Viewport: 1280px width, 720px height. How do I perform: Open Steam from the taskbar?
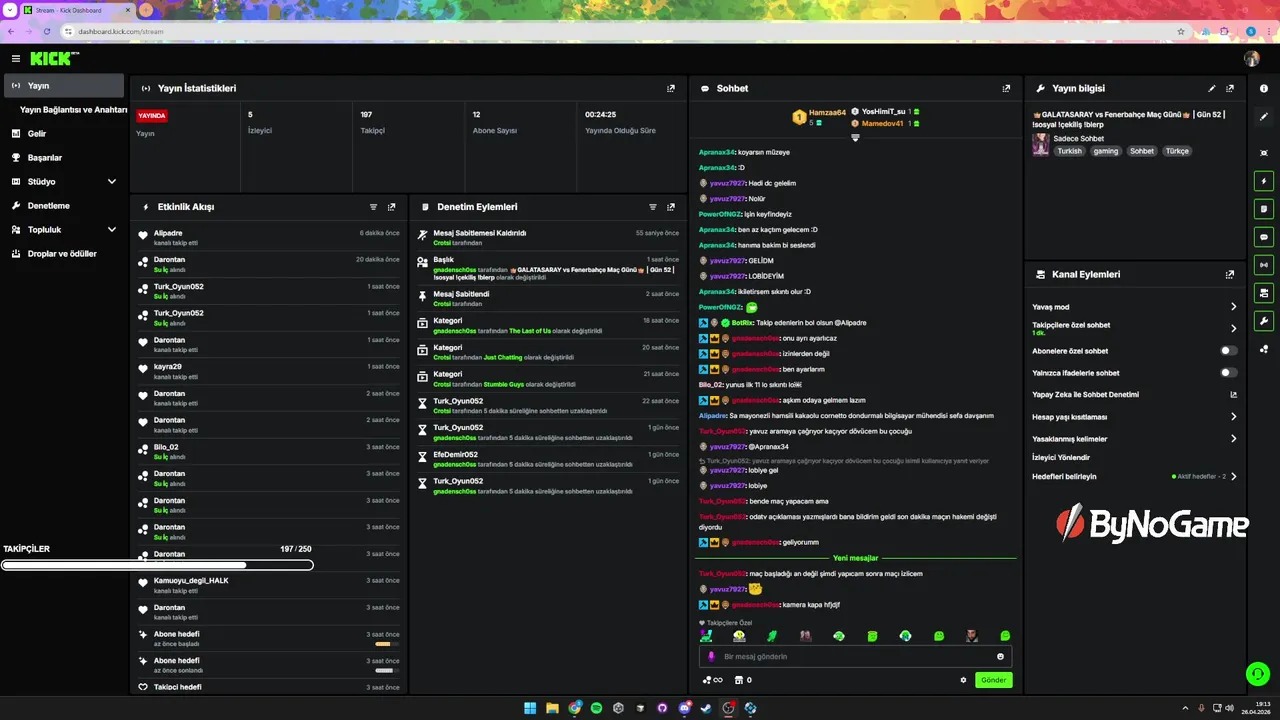click(x=706, y=708)
